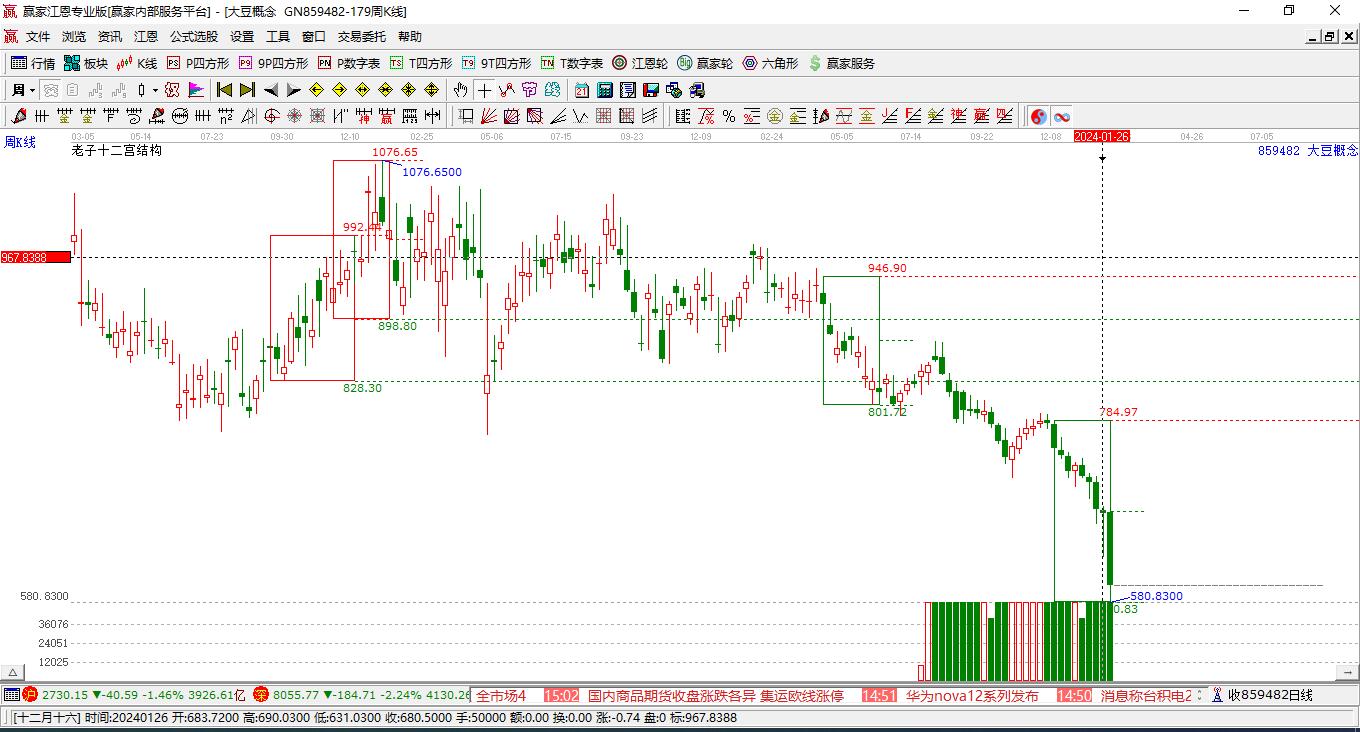Open the calendar date icon
1360x732 pixels.
coord(581,90)
